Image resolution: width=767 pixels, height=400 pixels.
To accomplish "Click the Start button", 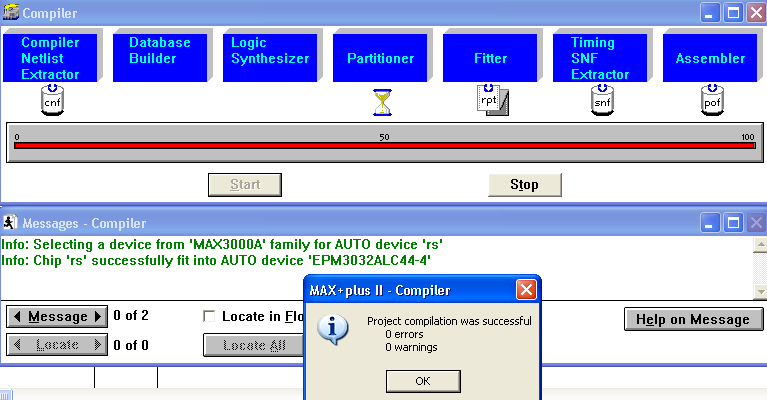I will pyautogui.click(x=245, y=185).
